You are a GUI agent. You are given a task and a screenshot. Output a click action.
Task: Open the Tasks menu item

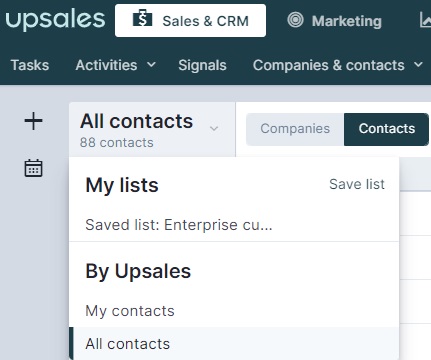pyautogui.click(x=30, y=65)
